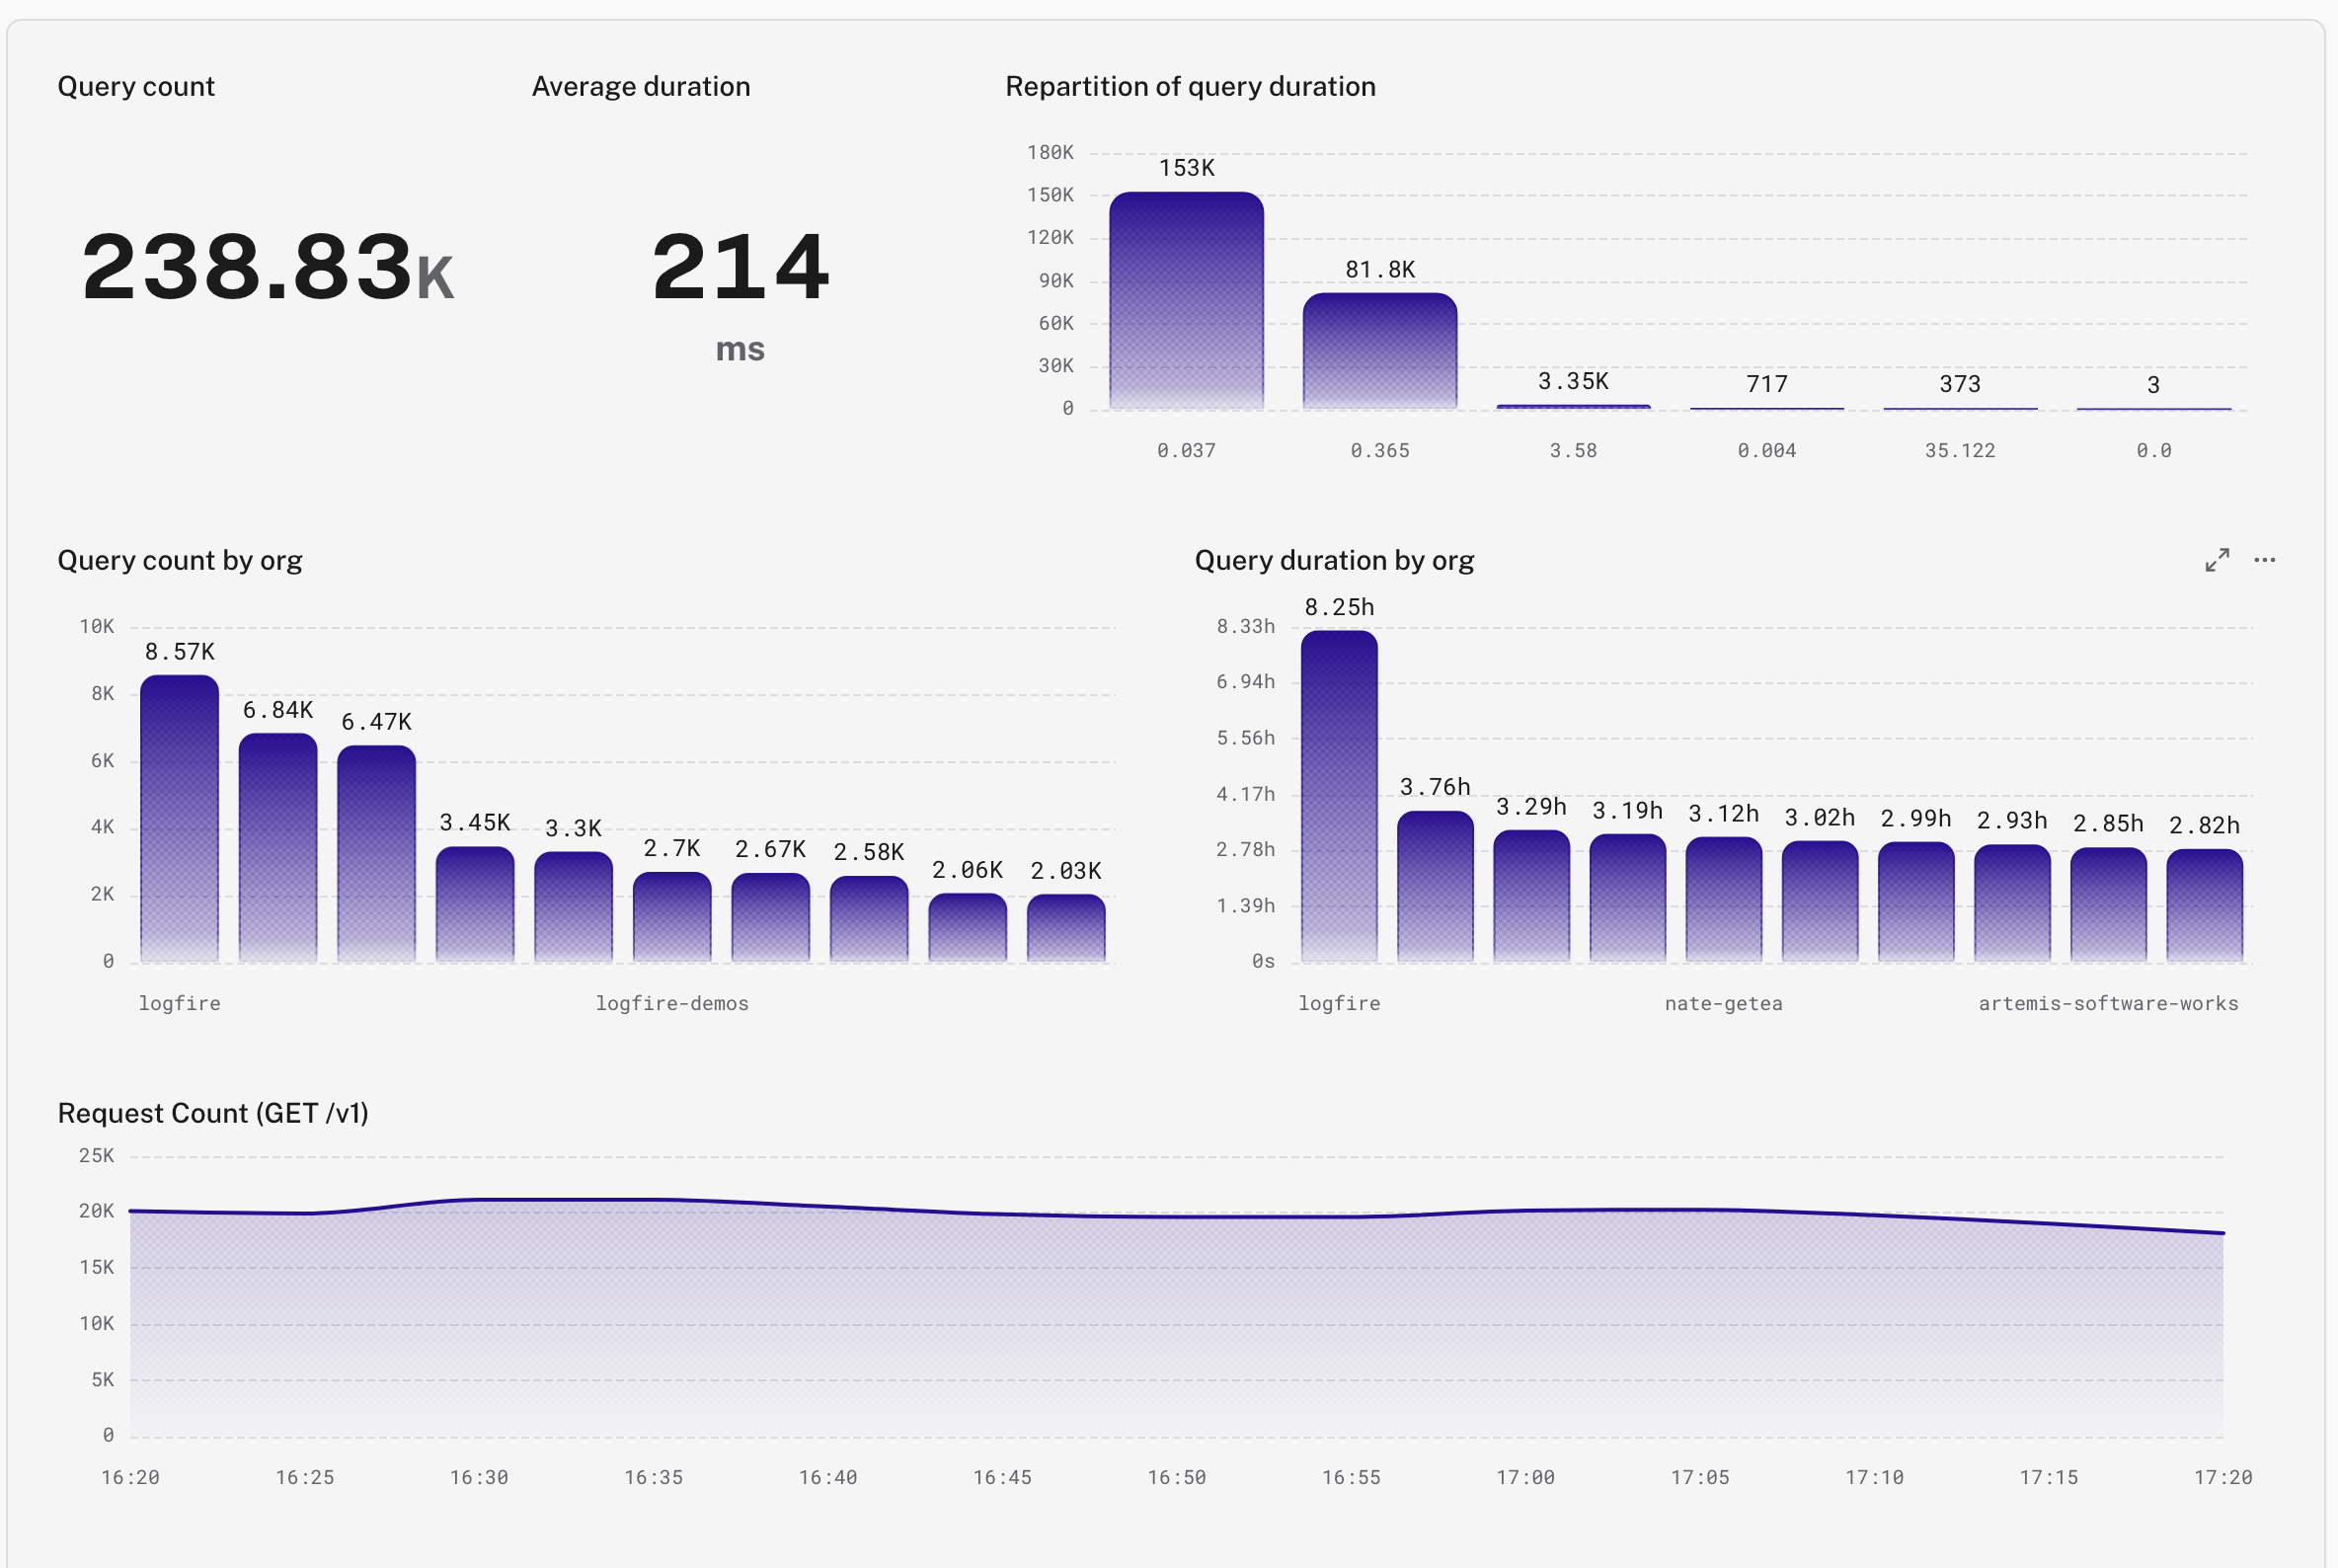Click the 8.57K logfire query count bar

point(179,819)
